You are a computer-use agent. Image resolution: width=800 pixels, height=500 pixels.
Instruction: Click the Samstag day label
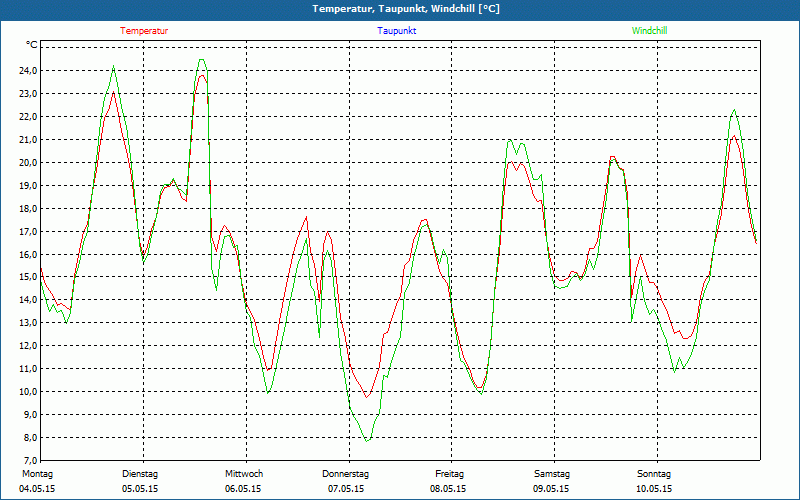(x=552, y=474)
